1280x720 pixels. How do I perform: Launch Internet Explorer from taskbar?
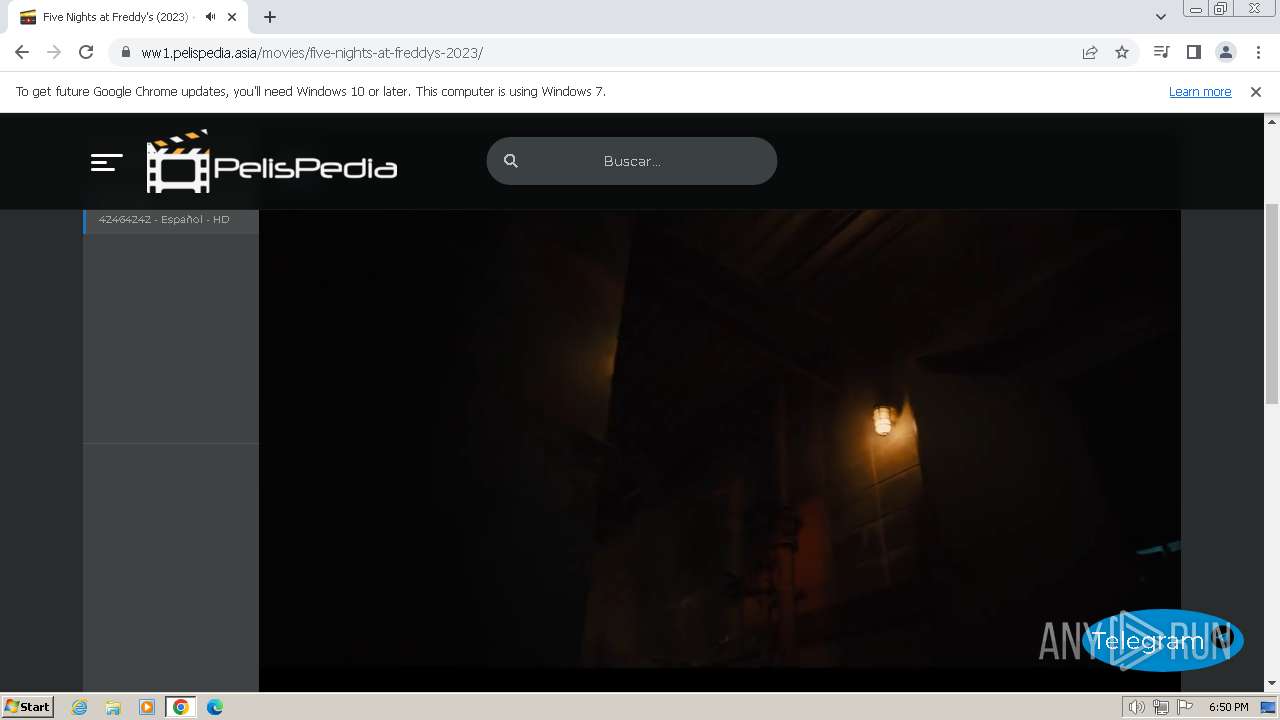(x=80, y=707)
